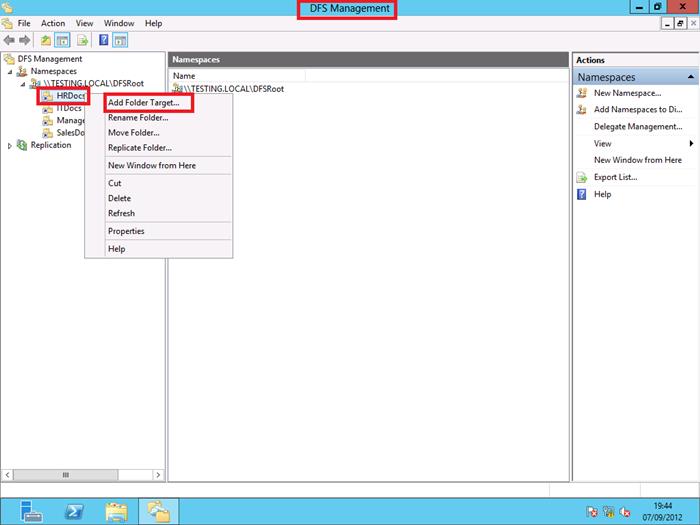The width and height of the screenshot is (700, 525).
Task: Click Delegate Management Permissions action
Action: click(638, 127)
